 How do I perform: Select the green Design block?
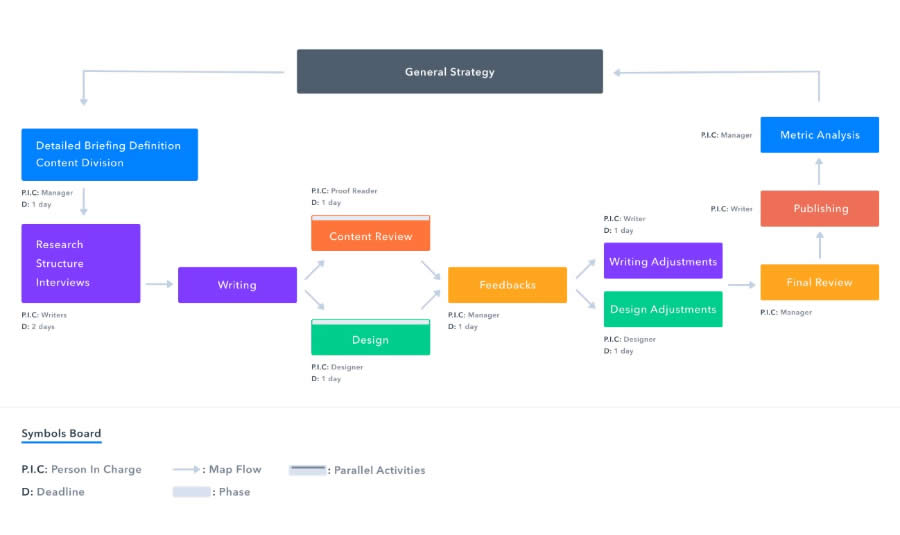[x=370, y=340]
